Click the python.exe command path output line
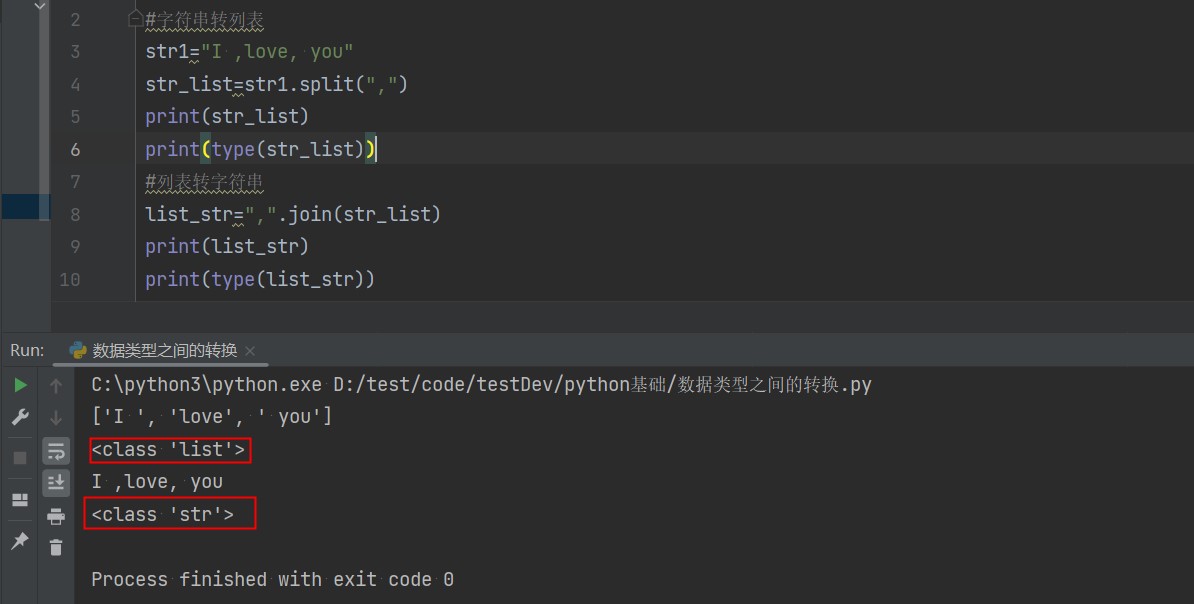The width and height of the screenshot is (1194, 604). 481,385
